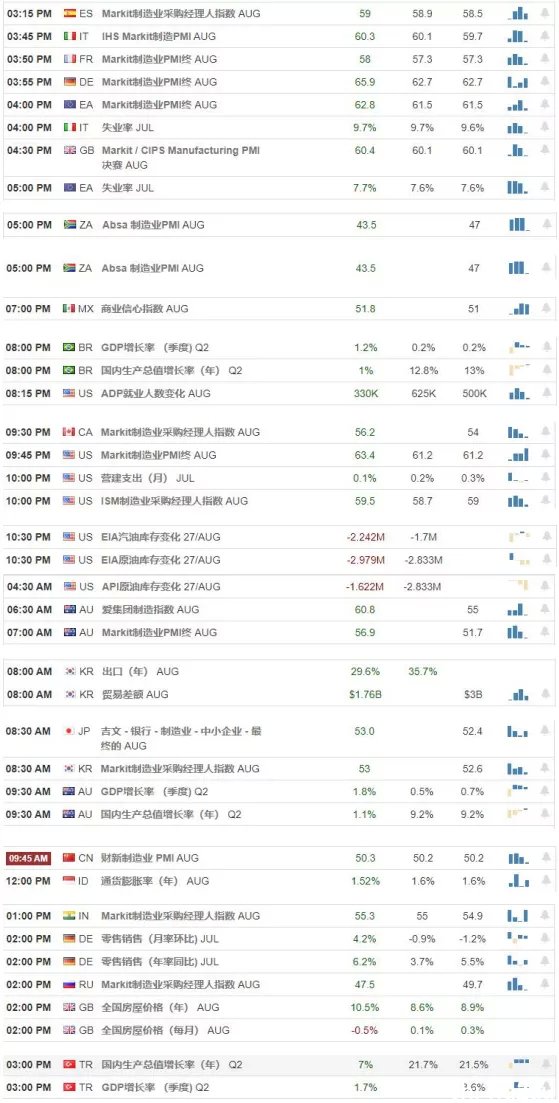This screenshot has height=1103, width=559.
Task: Click the 12:00 PM time in ID row
Action: tap(29, 881)
